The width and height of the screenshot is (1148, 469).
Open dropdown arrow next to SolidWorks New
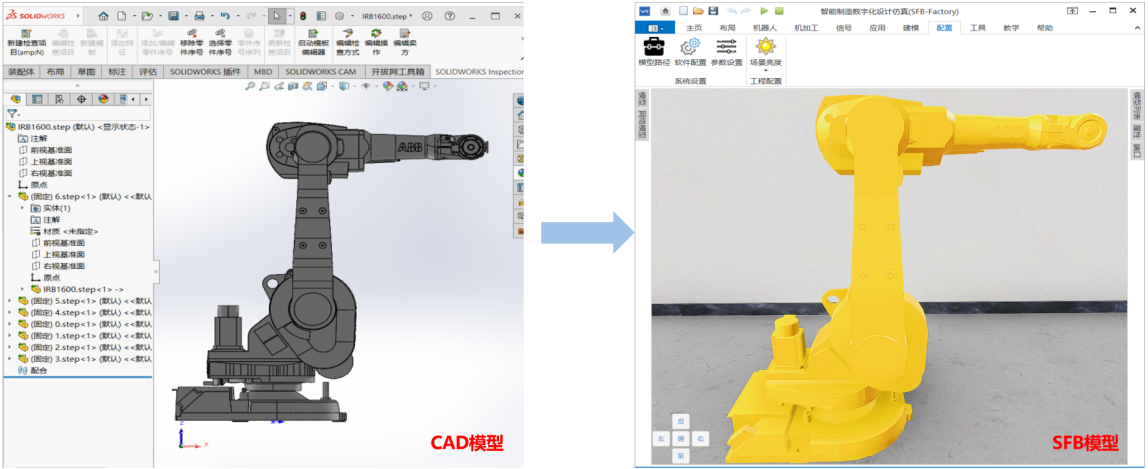(x=133, y=15)
